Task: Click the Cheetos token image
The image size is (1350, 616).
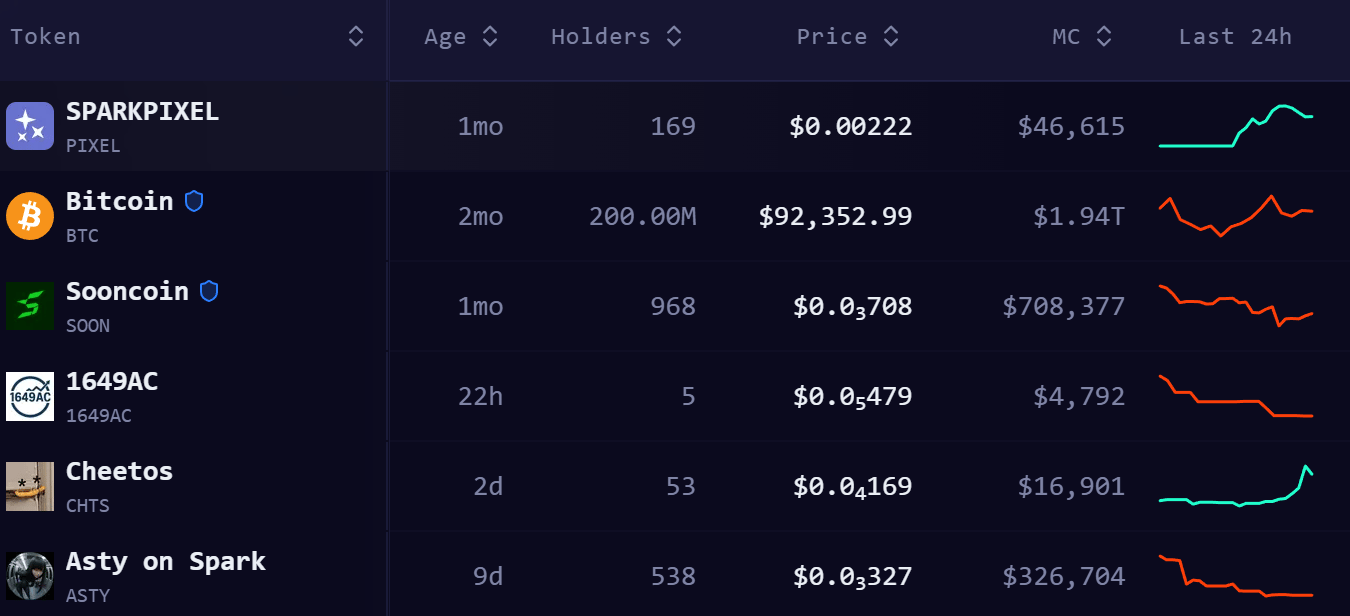Action: [30, 486]
